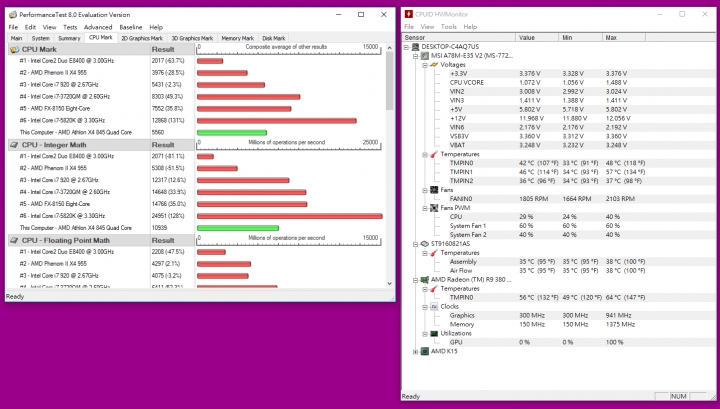The width and height of the screenshot is (720, 409).
Task: Click the scroll down arrow in PerformanceTest
Action: click(x=389, y=284)
